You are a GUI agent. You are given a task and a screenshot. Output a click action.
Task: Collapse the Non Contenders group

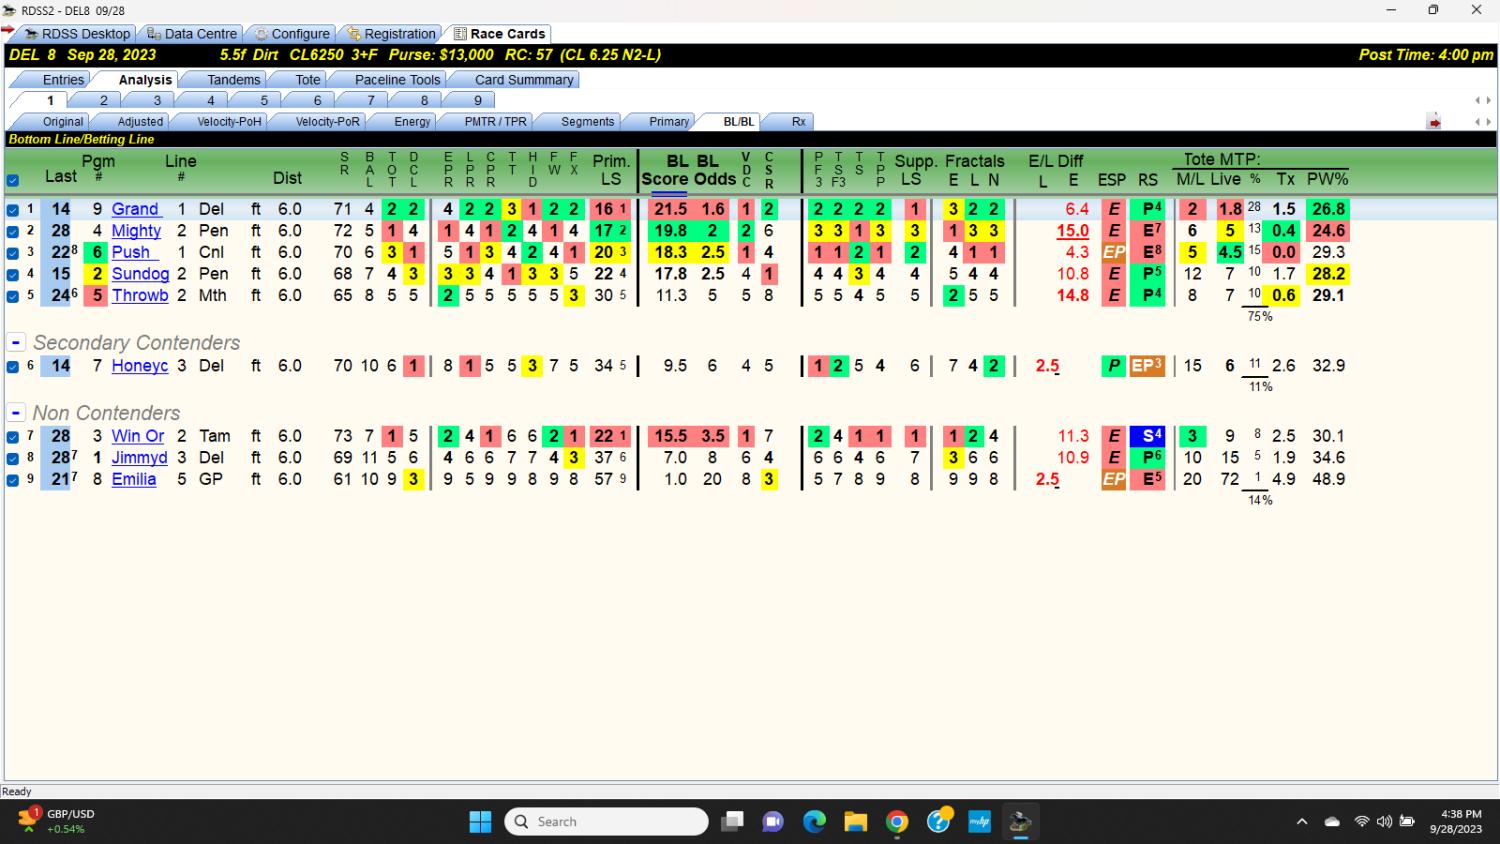coord(16,412)
